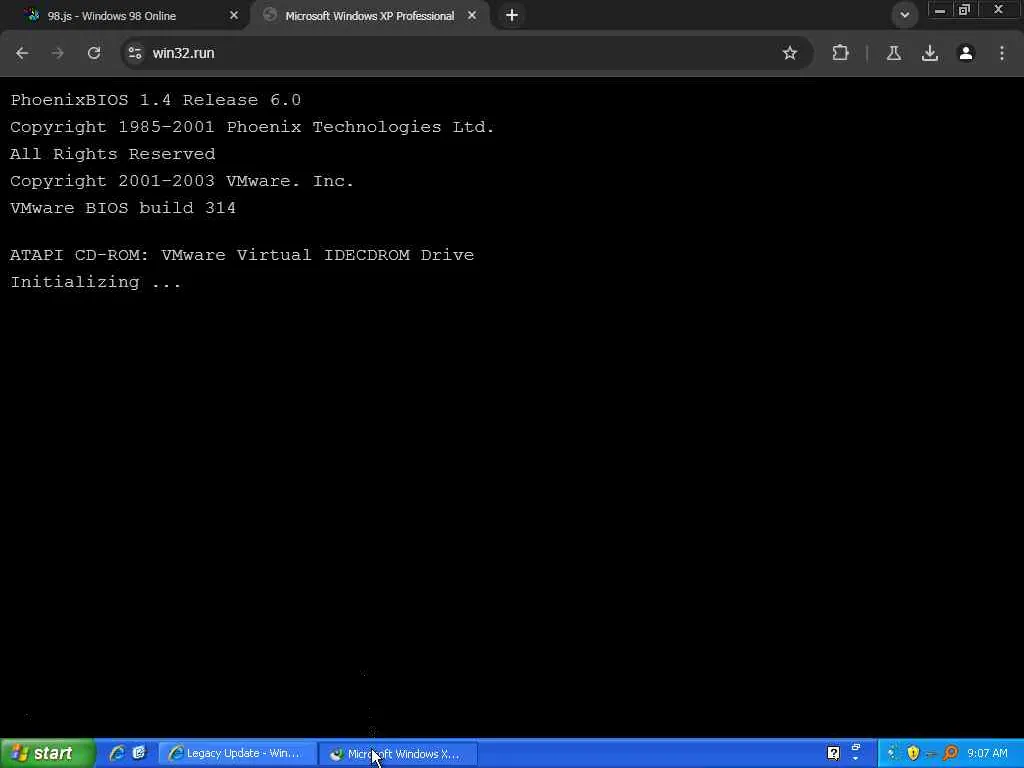Click the 9:07 AM system clock
The height and width of the screenshot is (768, 1024).
click(x=987, y=753)
